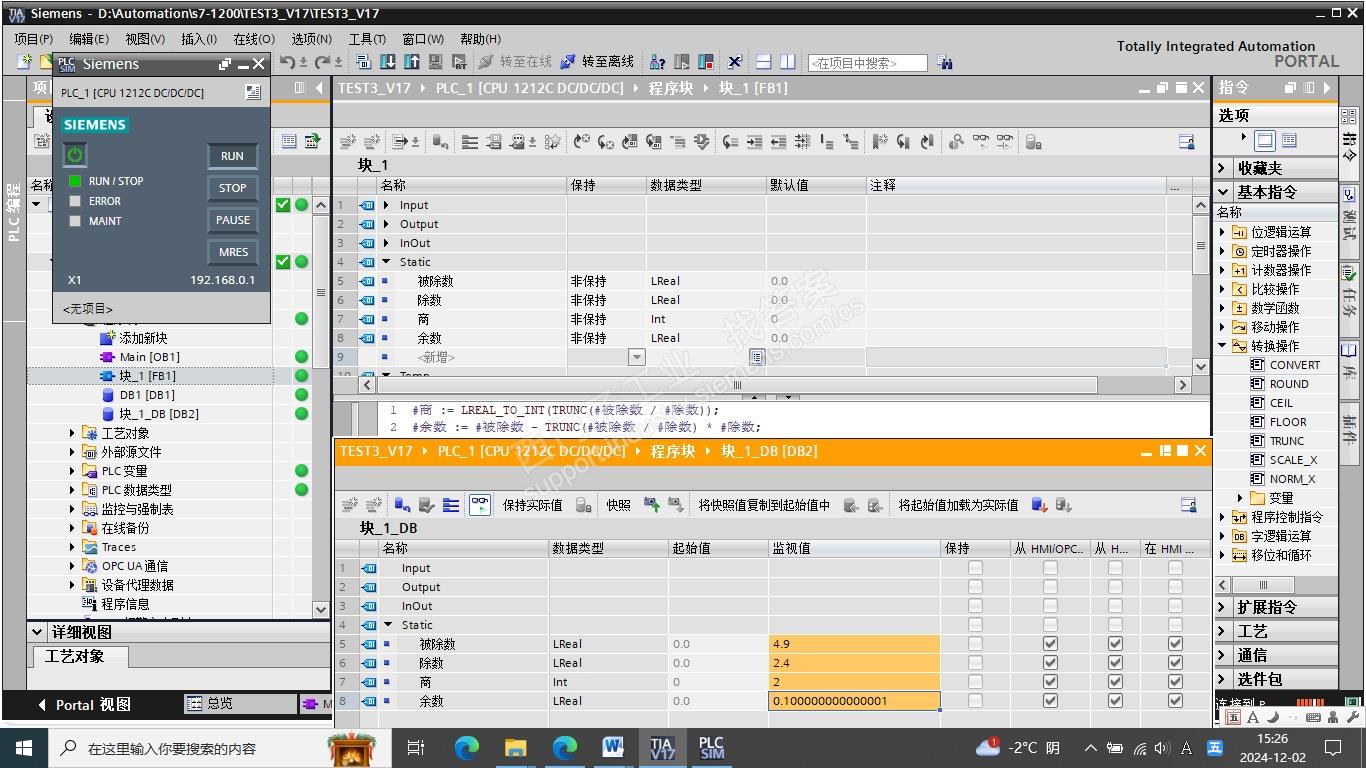This screenshot has width=1366, height=768.
Task: Click the download to device icon
Action: 388,62
